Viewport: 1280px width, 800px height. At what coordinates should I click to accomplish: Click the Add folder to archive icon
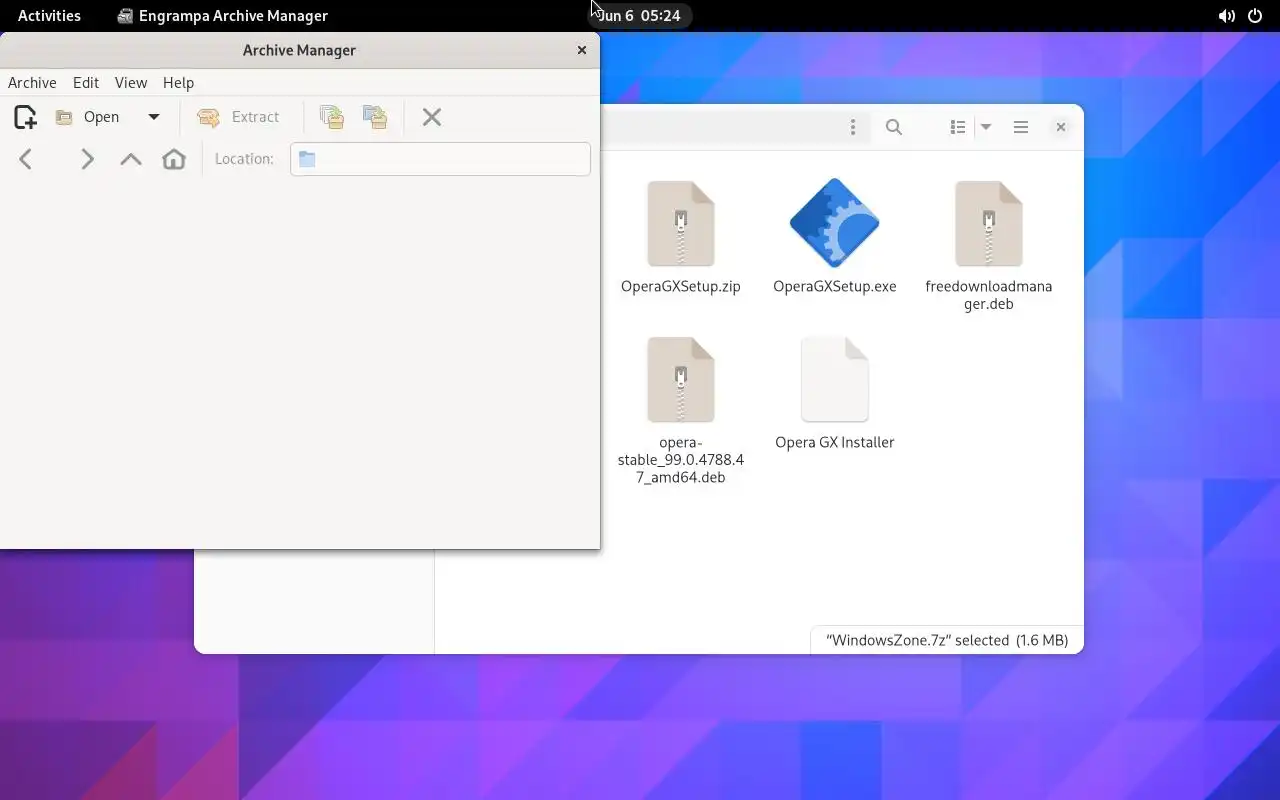[x=375, y=117]
